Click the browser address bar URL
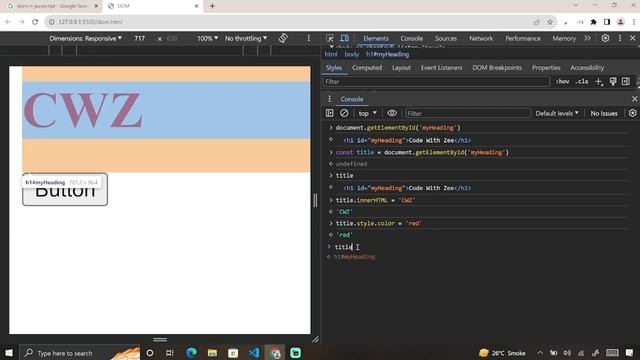The image size is (640, 360). pyautogui.click(x=90, y=22)
